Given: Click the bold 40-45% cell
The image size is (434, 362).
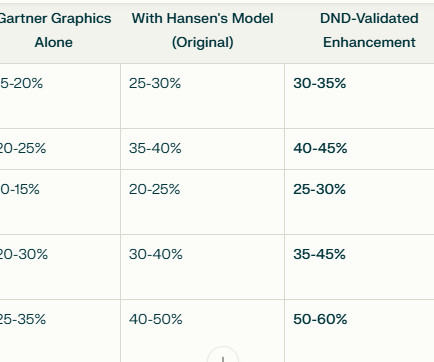Looking at the screenshot, I should (320, 148).
